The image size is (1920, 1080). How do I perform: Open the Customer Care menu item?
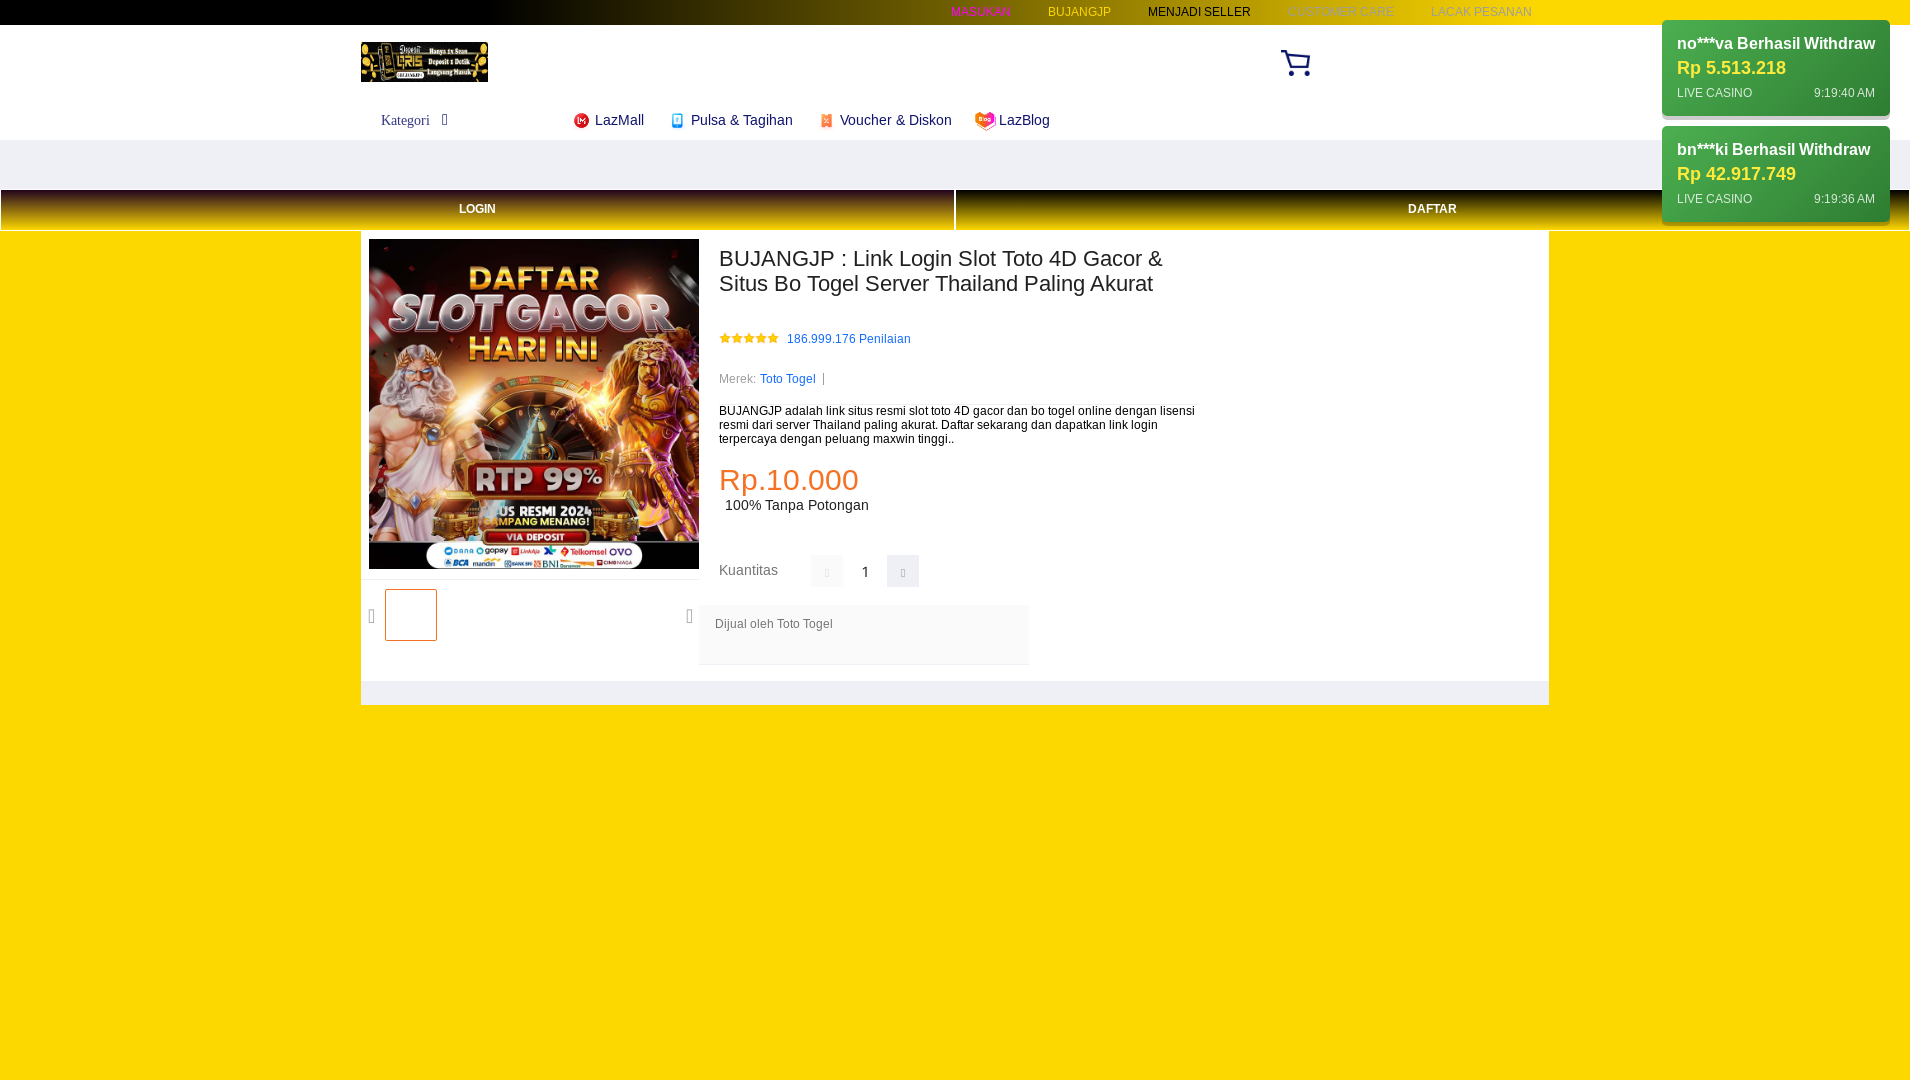click(x=1340, y=12)
